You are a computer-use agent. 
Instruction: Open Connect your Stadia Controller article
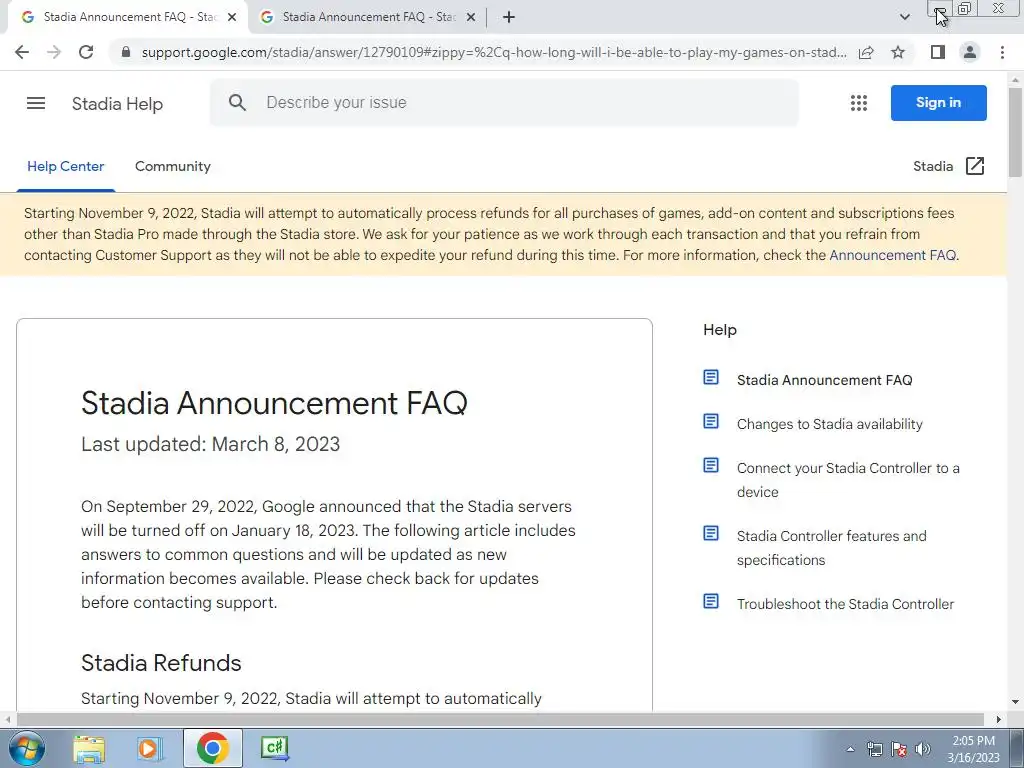tap(848, 480)
